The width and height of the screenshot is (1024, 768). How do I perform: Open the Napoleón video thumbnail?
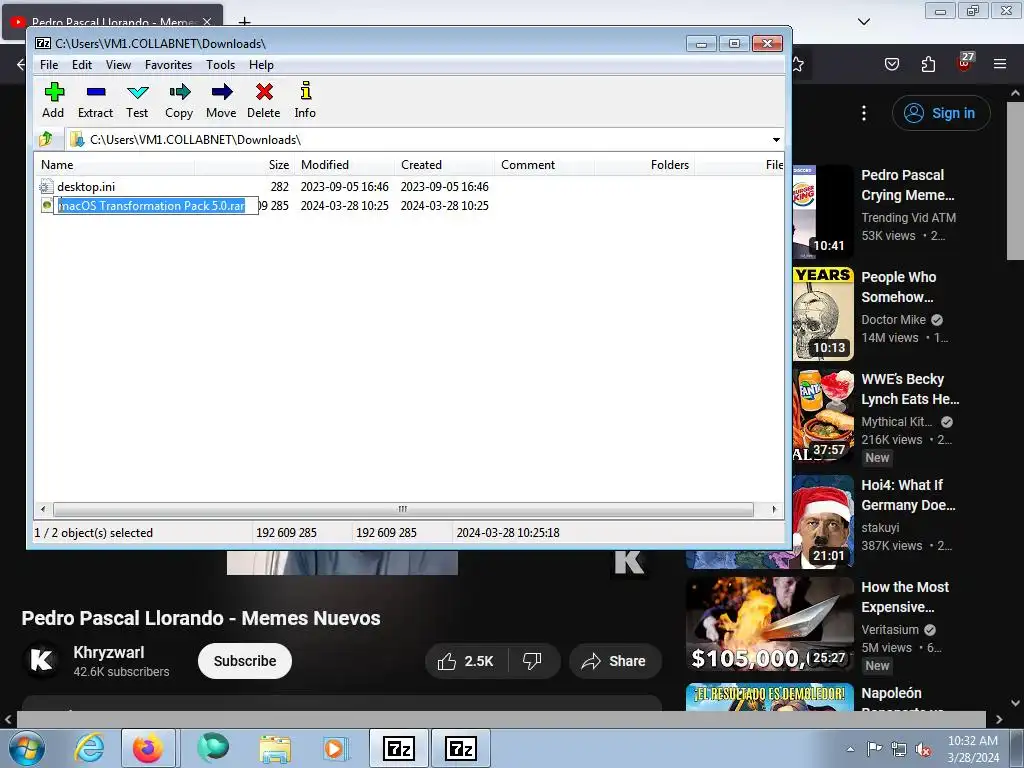(x=770, y=697)
